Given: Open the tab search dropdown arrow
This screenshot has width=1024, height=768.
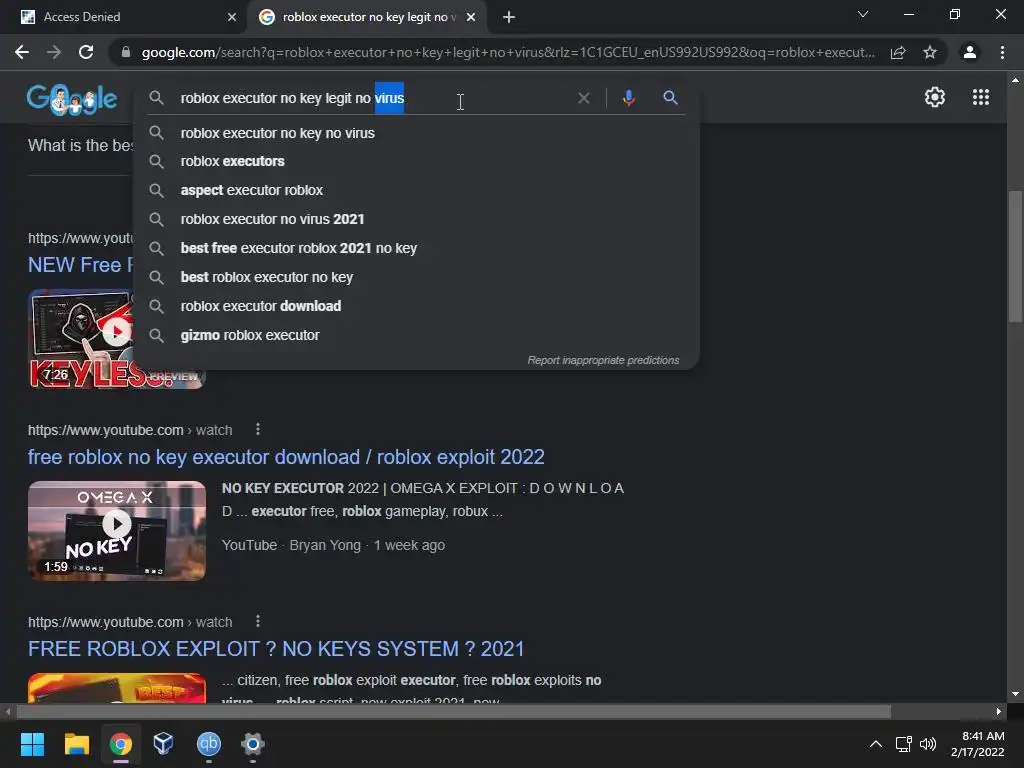Looking at the screenshot, I should (x=863, y=14).
